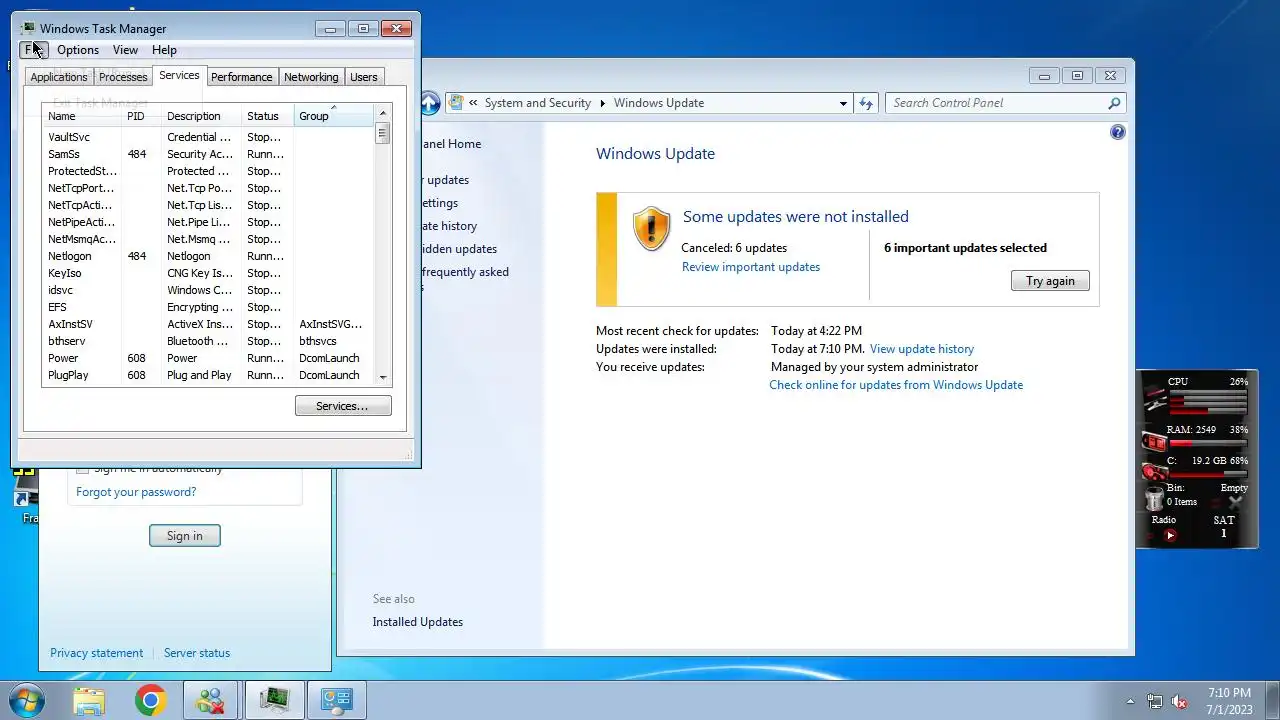
Task: Sort services by the Name column
Action: tap(81, 116)
